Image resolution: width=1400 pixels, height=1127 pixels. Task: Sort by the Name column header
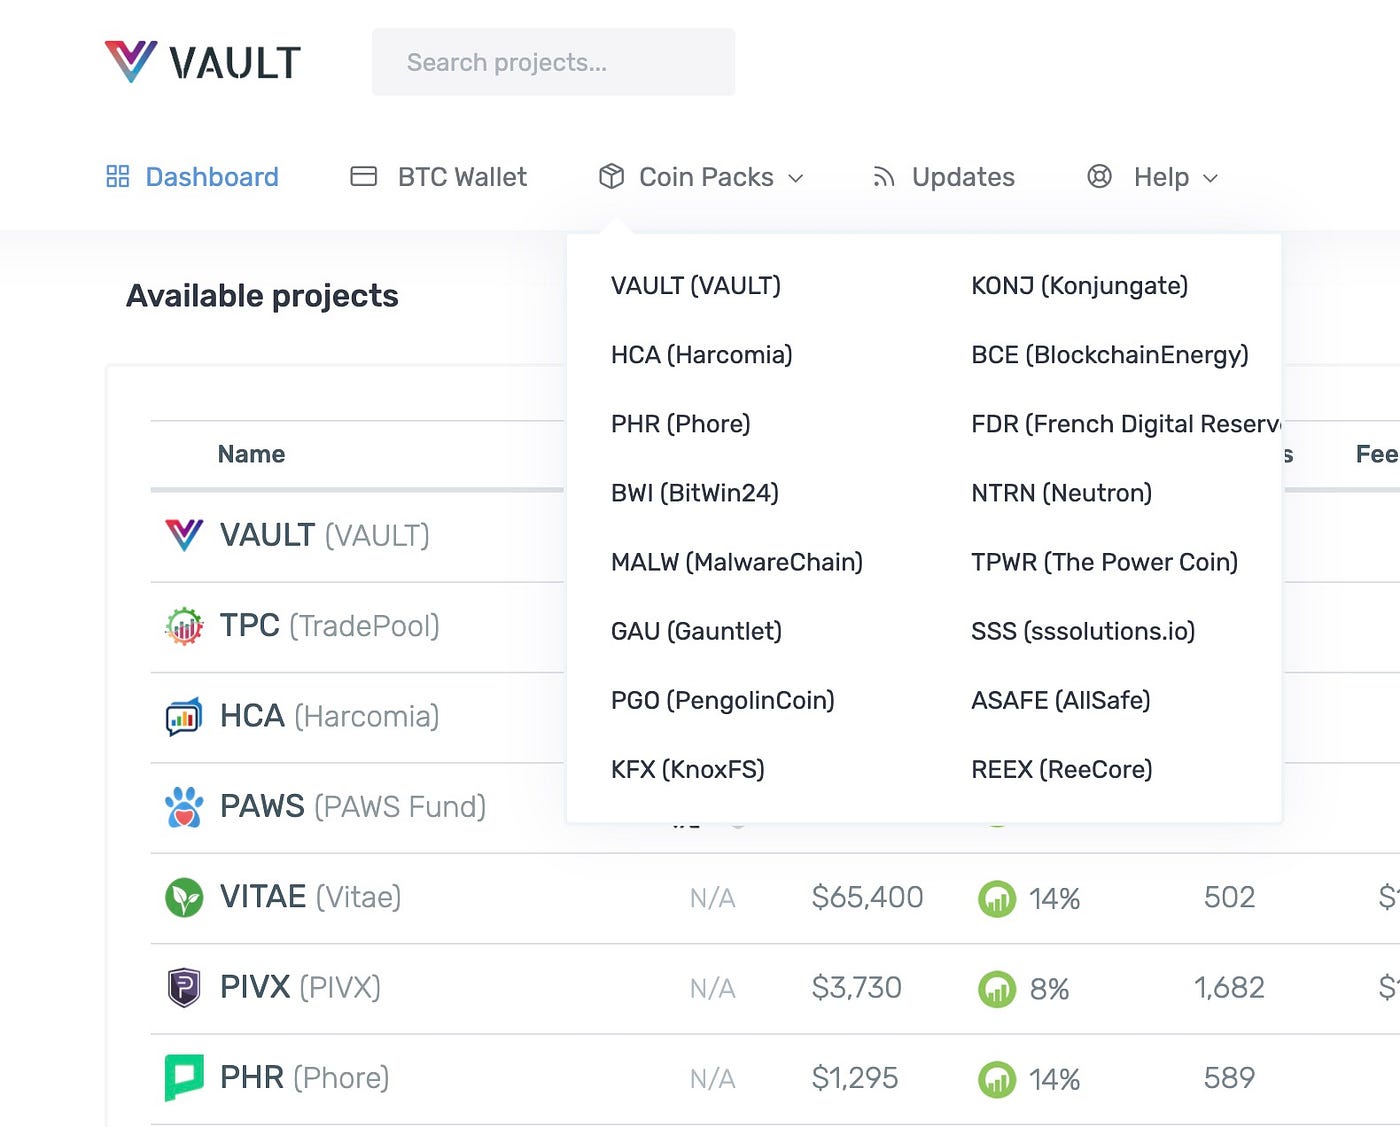click(252, 454)
